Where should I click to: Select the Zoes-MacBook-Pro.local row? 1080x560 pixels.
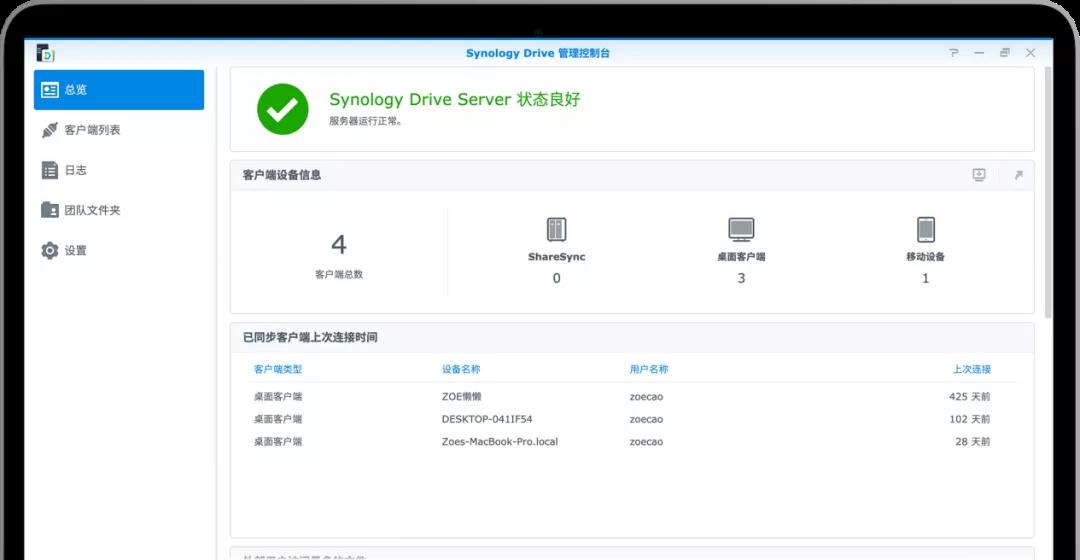point(499,441)
